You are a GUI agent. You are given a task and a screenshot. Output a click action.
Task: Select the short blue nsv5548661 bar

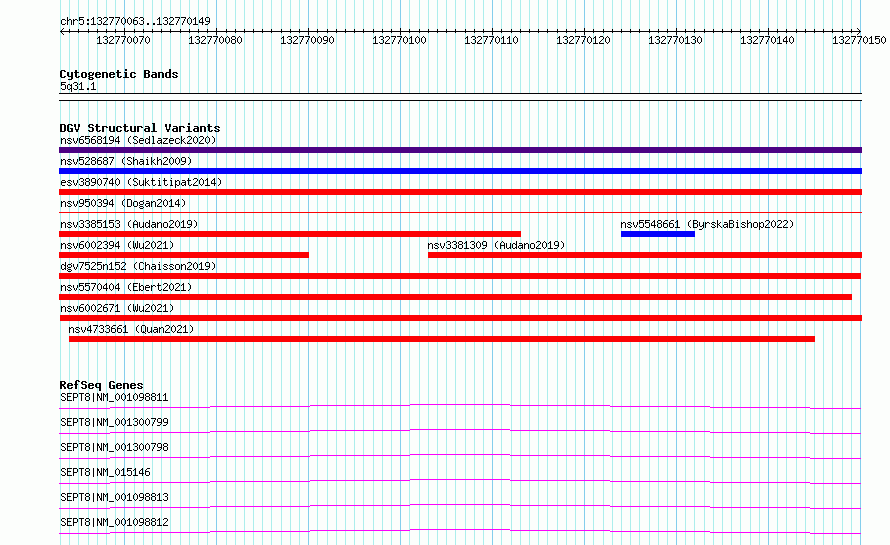pyautogui.click(x=658, y=234)
